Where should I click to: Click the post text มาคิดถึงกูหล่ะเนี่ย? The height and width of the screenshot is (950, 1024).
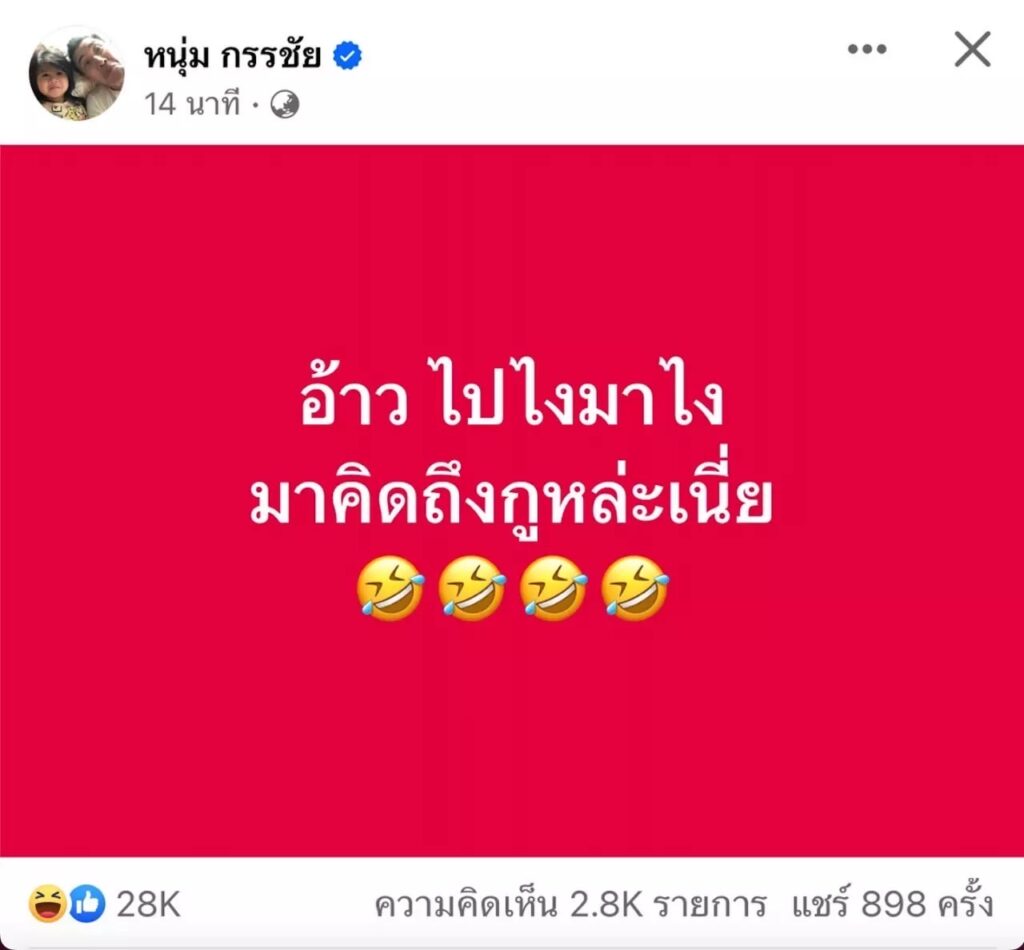click(511, 498)
